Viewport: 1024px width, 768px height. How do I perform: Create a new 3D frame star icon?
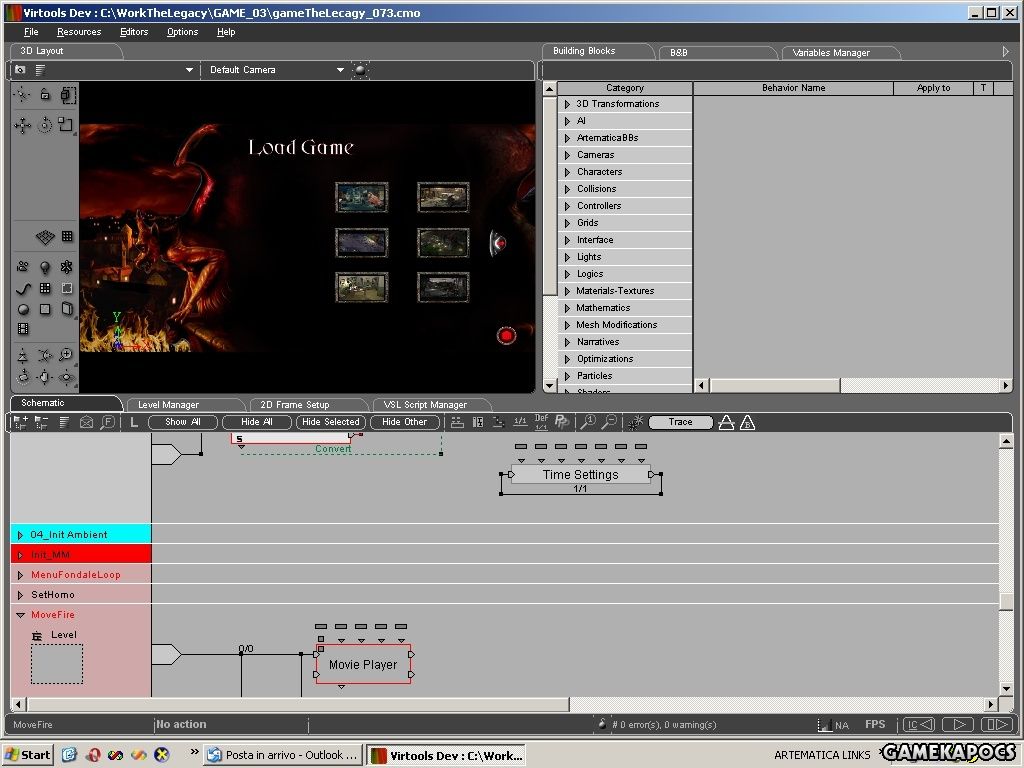coord(66,266)
